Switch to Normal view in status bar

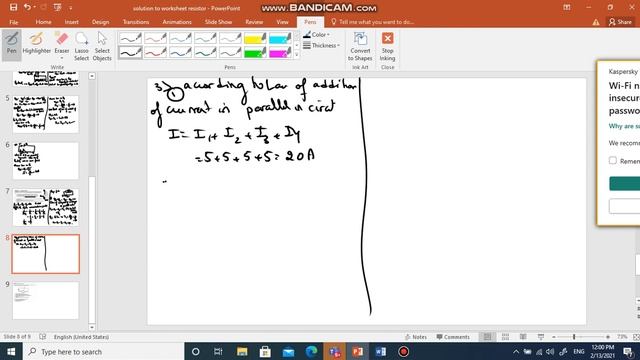coord(487,337)
